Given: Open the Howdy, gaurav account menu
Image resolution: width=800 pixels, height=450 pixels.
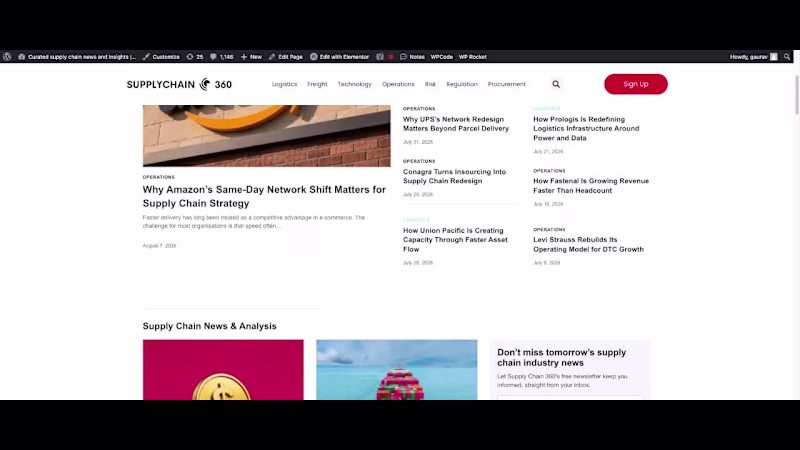Looking at the screenshot, I should click(754, 57).
